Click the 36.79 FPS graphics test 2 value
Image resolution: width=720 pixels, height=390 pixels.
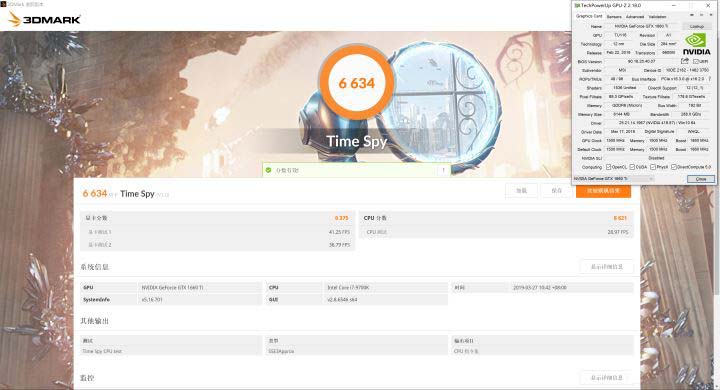point(339,245)
